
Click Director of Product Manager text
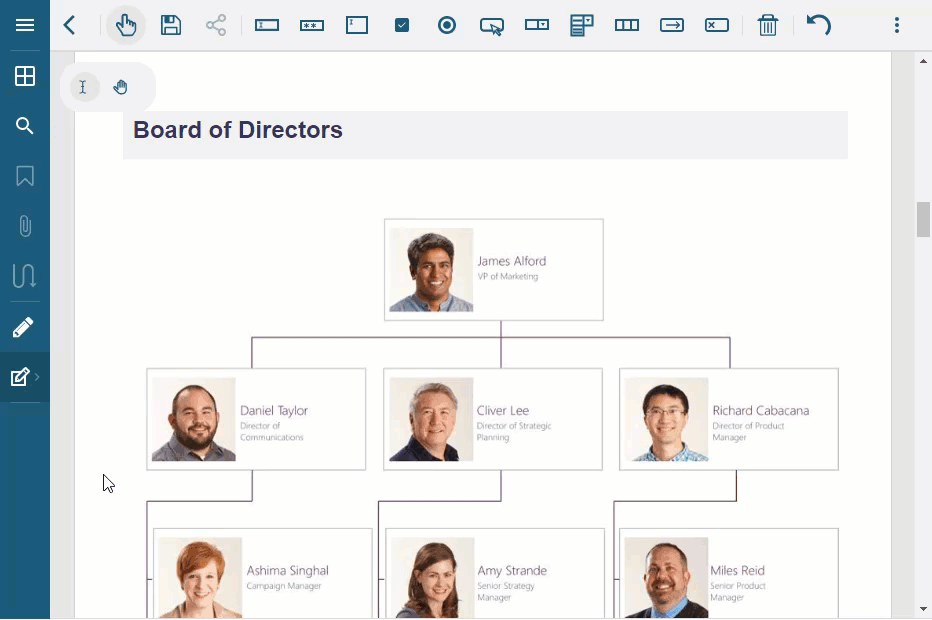(x=748, y=432)
